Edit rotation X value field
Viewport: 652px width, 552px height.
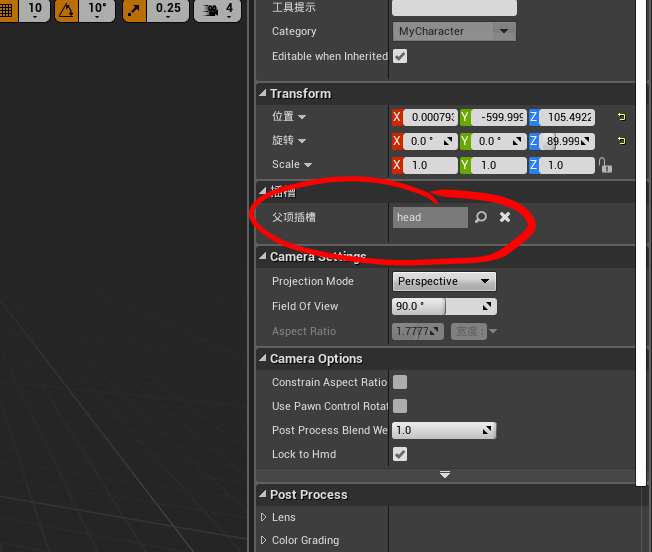430,141
